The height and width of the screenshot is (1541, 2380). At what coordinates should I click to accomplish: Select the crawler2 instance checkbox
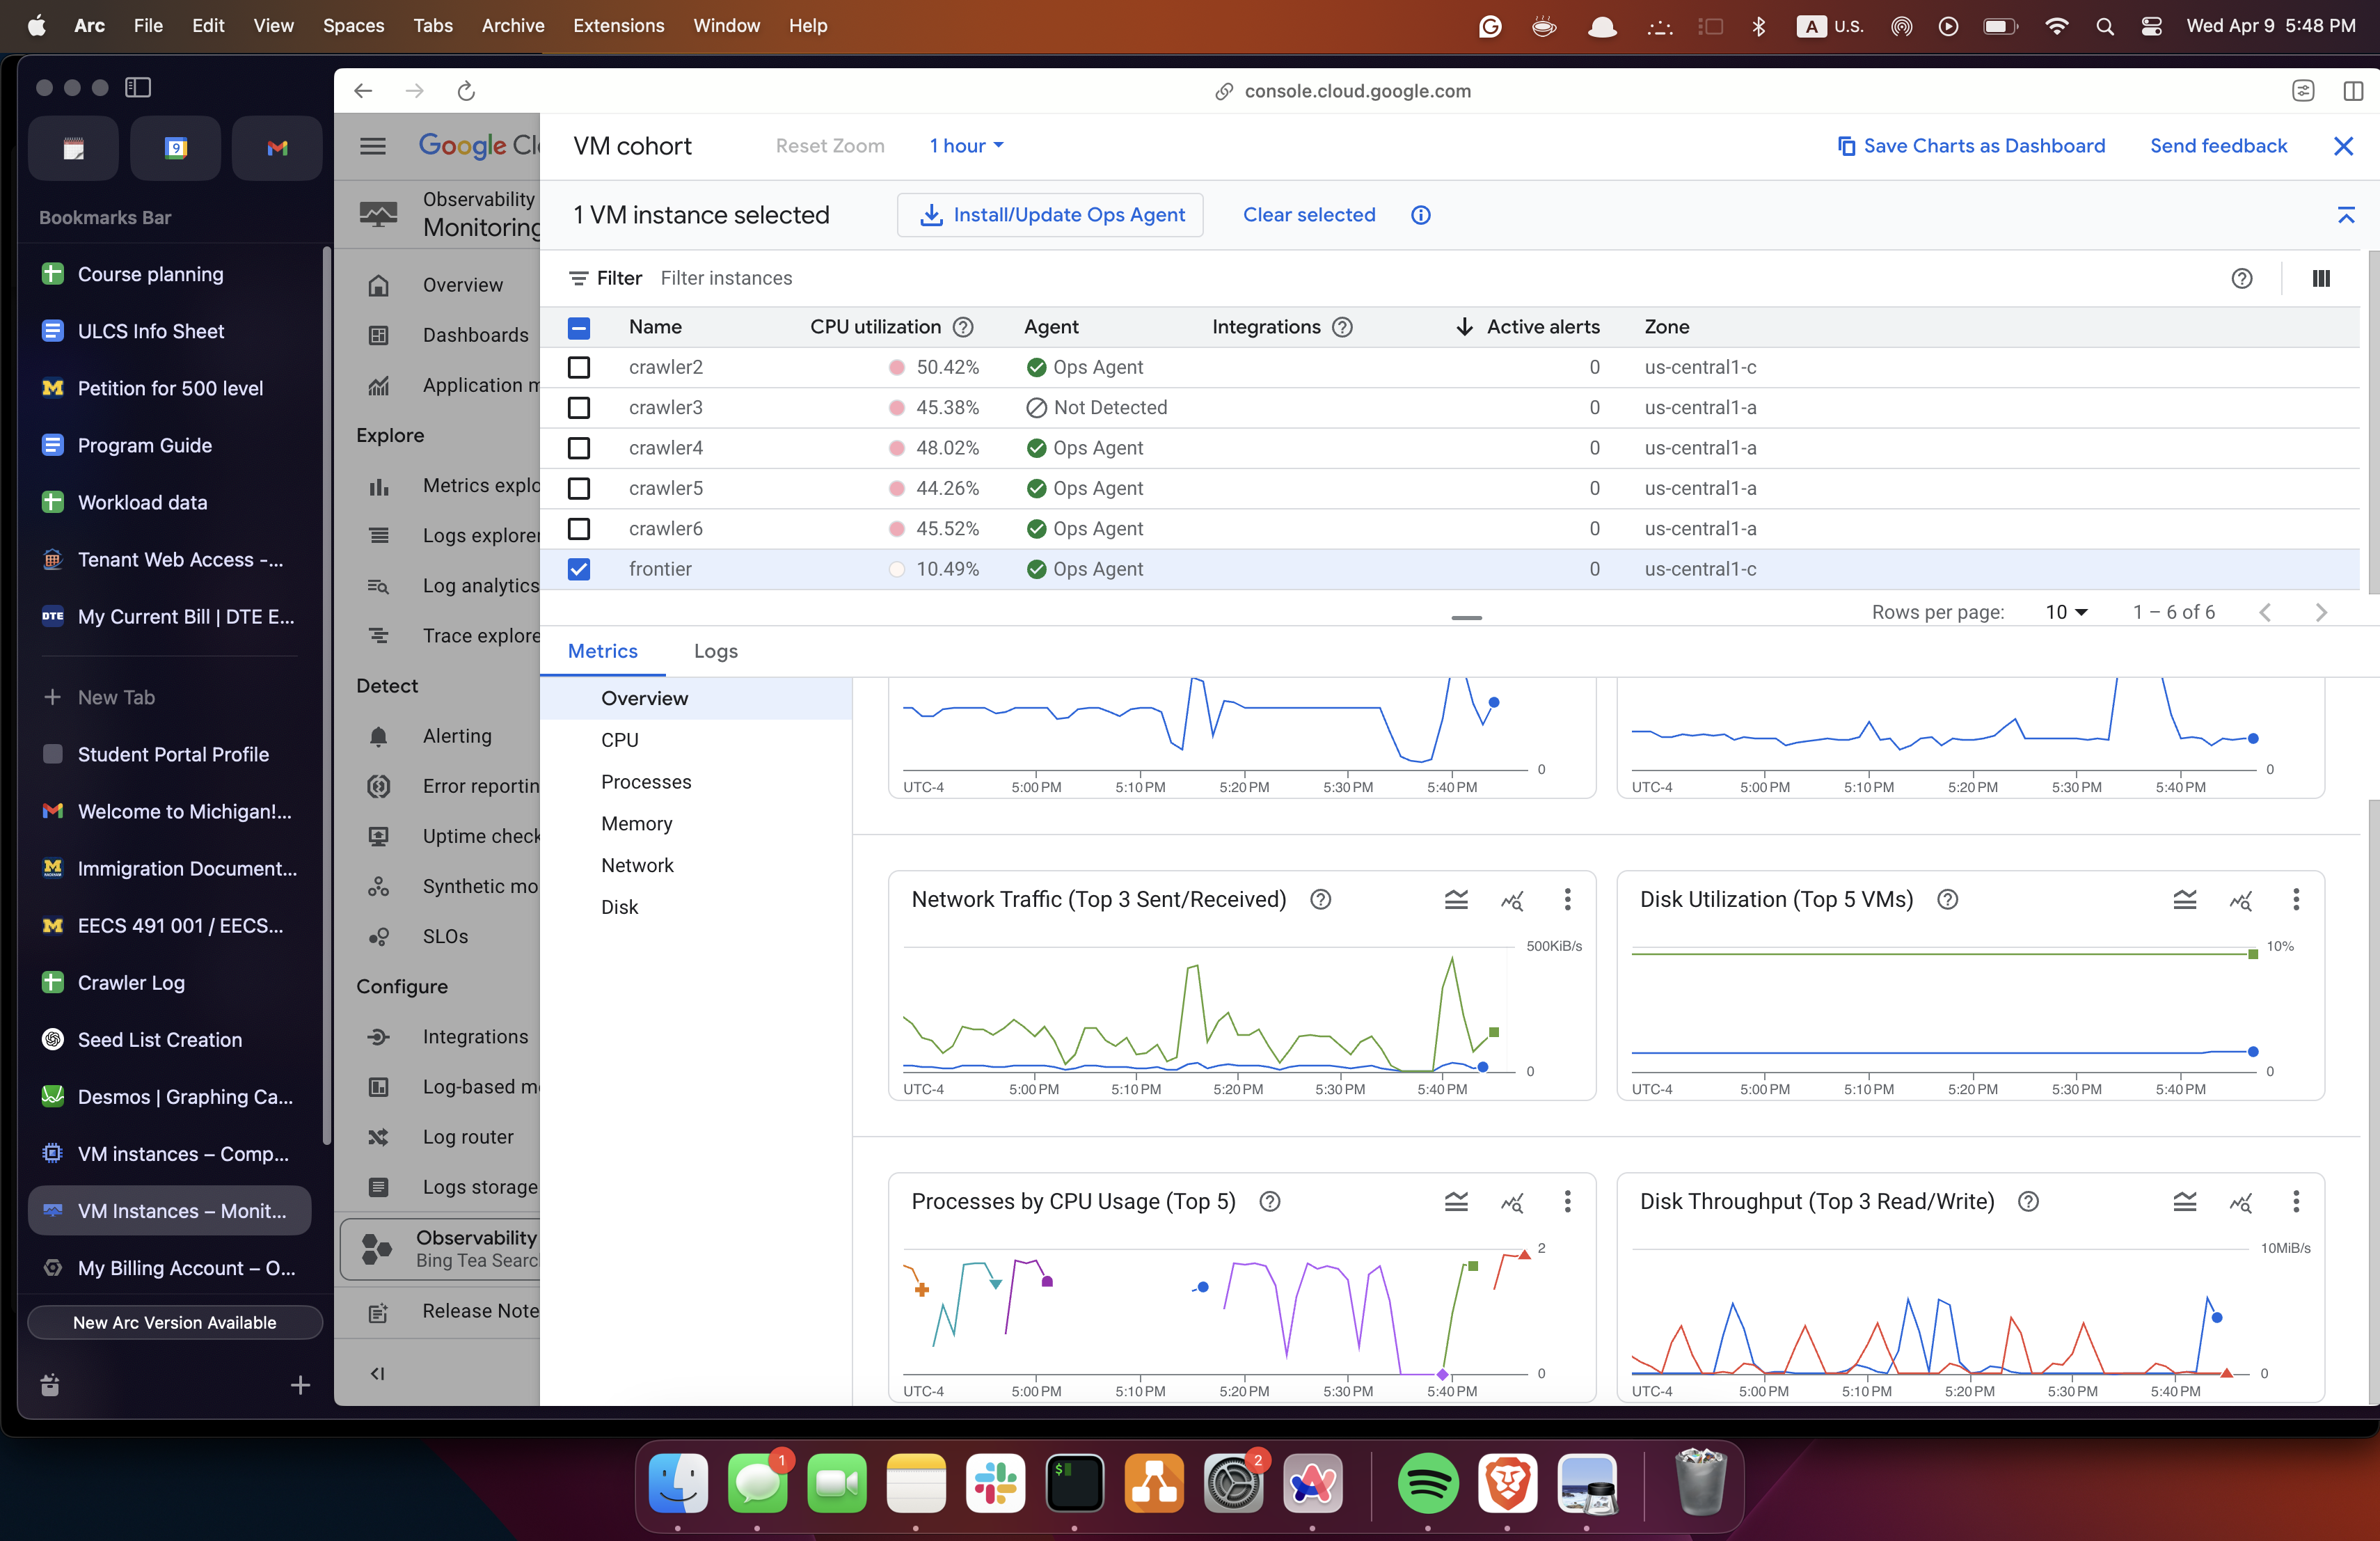tap(579, 367)
